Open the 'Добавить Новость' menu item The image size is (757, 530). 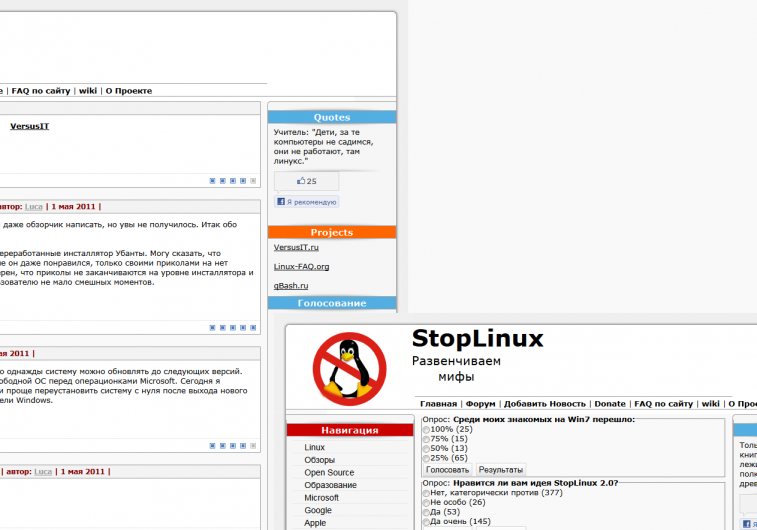[x=545, y=404]
